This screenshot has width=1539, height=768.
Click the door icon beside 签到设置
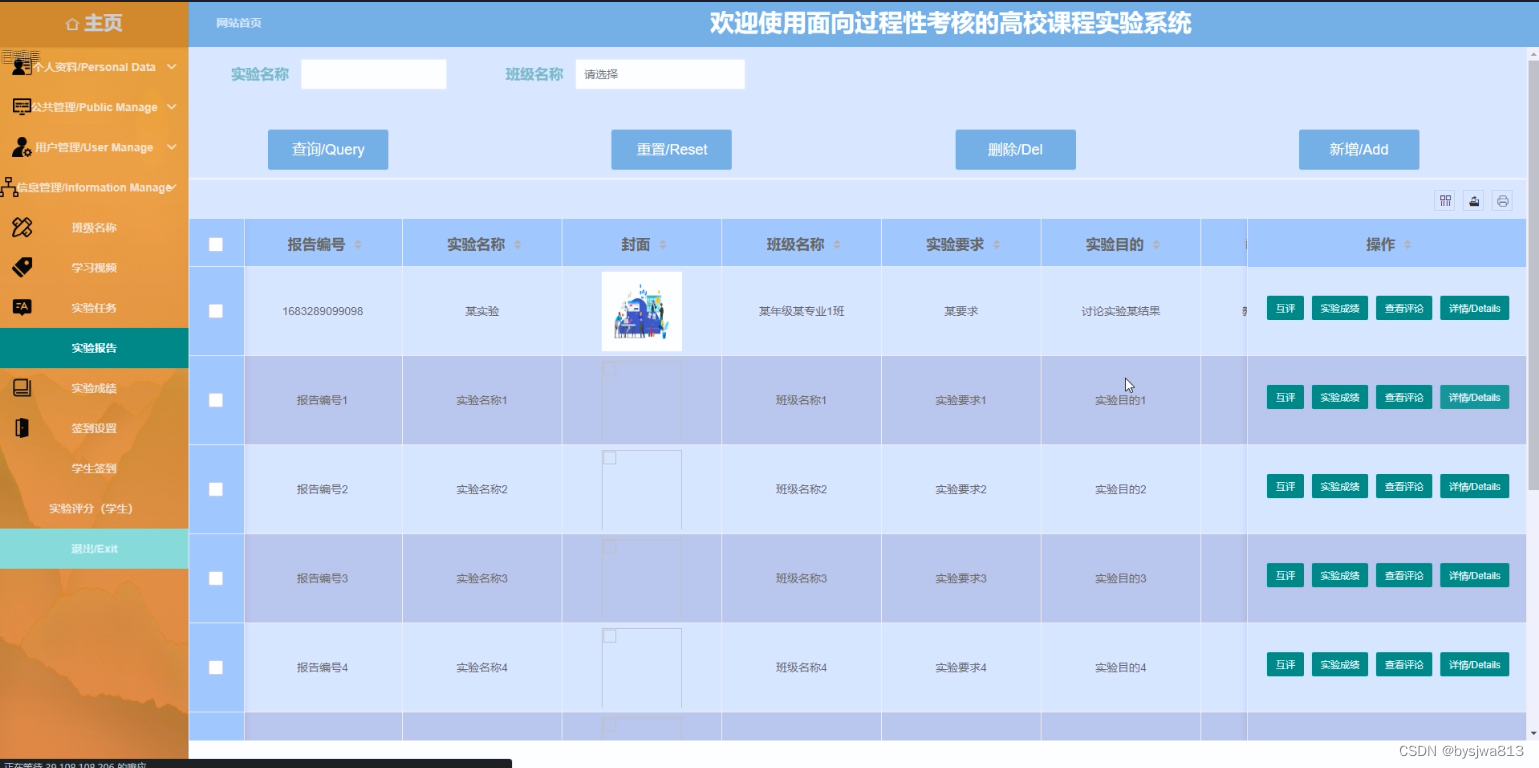tap(22, 428)
